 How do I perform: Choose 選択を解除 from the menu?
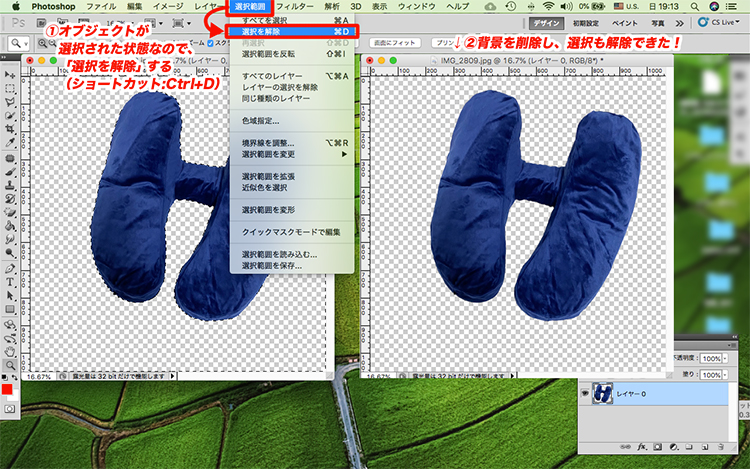pyautogui.click(x=292, y=32)
